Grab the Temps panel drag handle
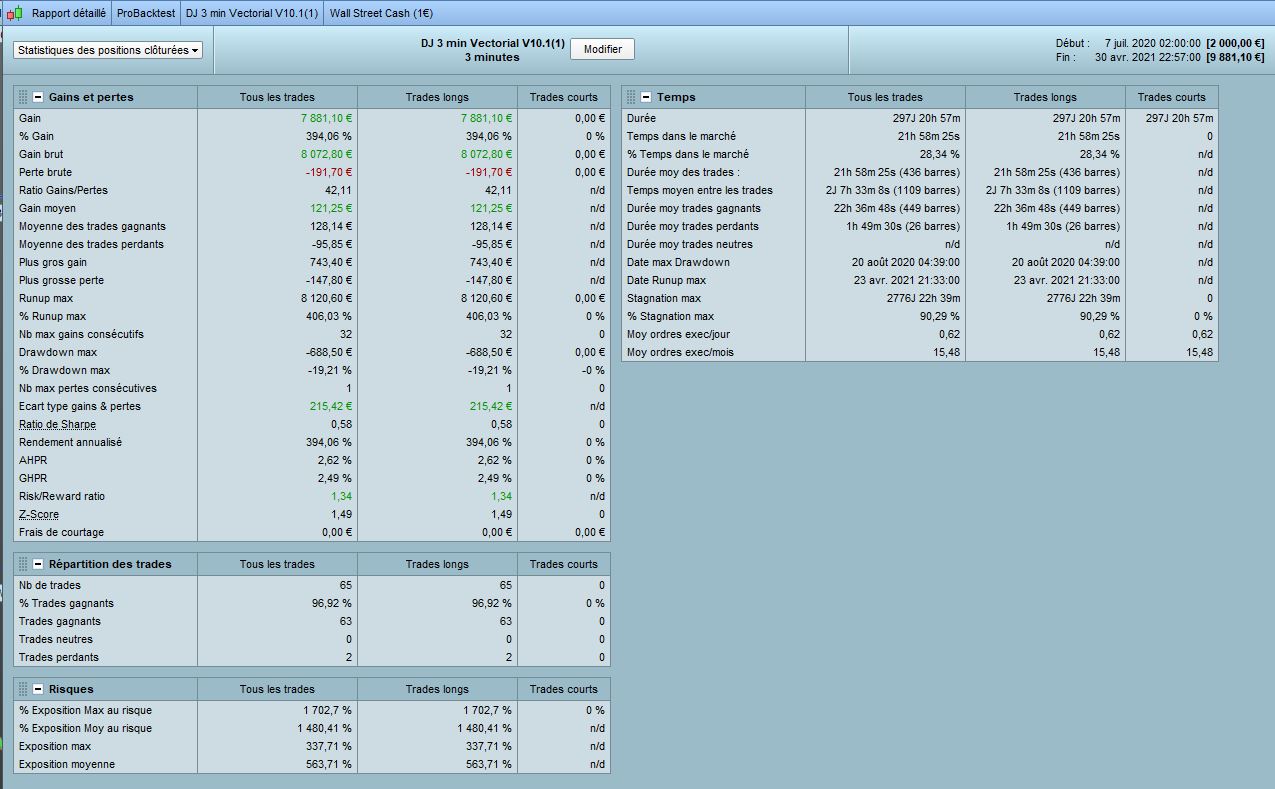The height and width of the screenshot is (789, 1275). 631,97
